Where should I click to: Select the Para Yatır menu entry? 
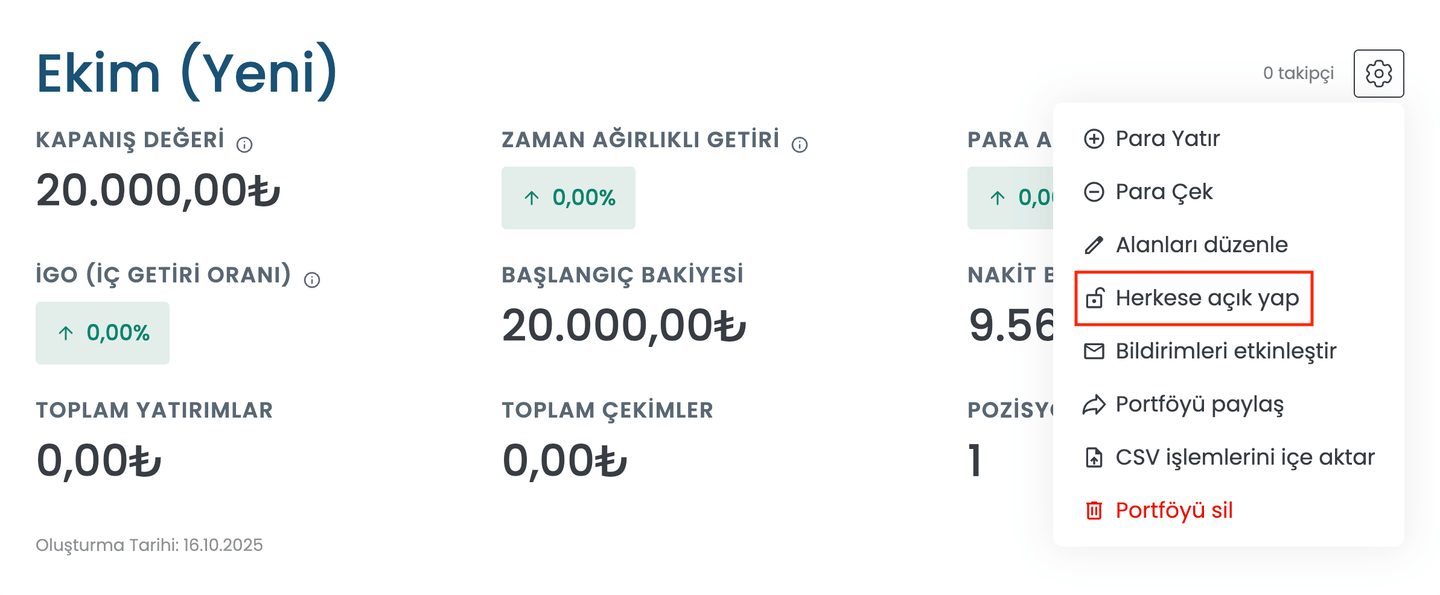(1167, 139)
